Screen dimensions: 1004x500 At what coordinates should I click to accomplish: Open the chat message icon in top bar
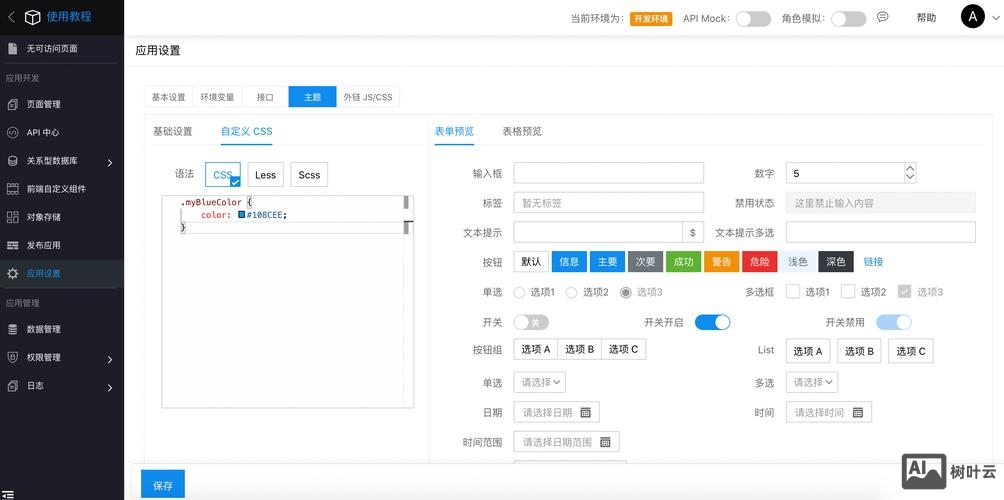click(883, 17)
